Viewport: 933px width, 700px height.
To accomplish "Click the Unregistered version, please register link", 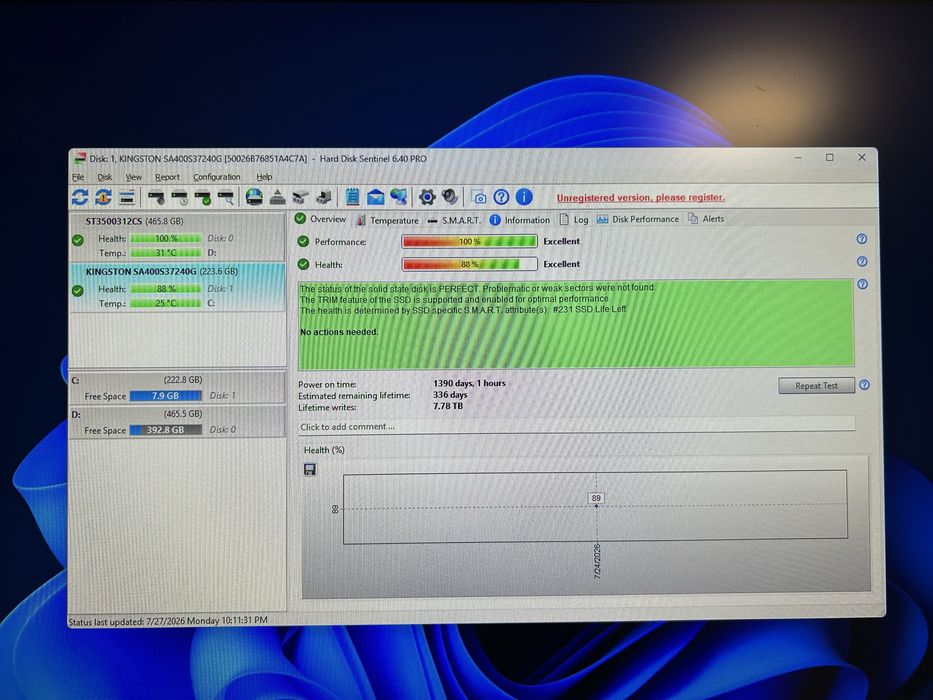I will (x=640, y=198).
